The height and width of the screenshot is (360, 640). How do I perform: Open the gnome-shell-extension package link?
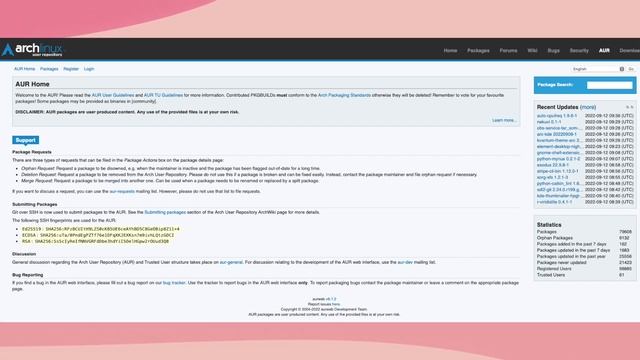(559, 153)
